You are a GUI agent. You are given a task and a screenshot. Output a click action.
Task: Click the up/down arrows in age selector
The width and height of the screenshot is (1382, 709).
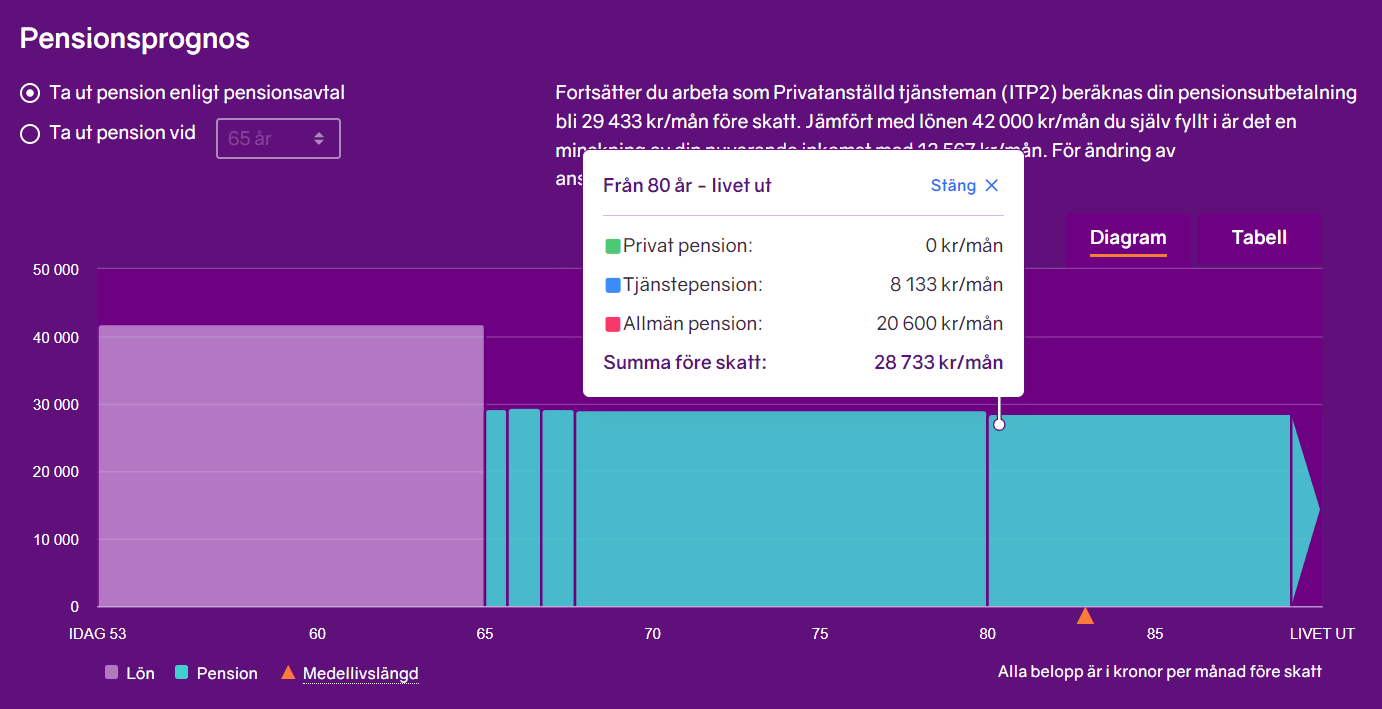coord(319,139)
